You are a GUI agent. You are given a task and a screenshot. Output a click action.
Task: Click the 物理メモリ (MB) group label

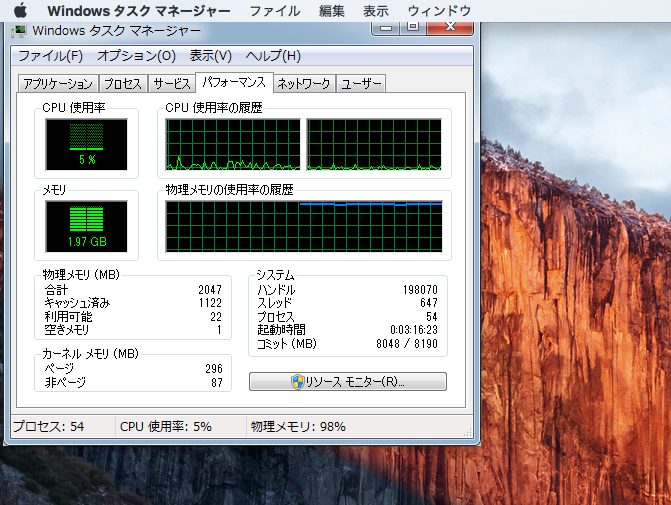point(81,274)
